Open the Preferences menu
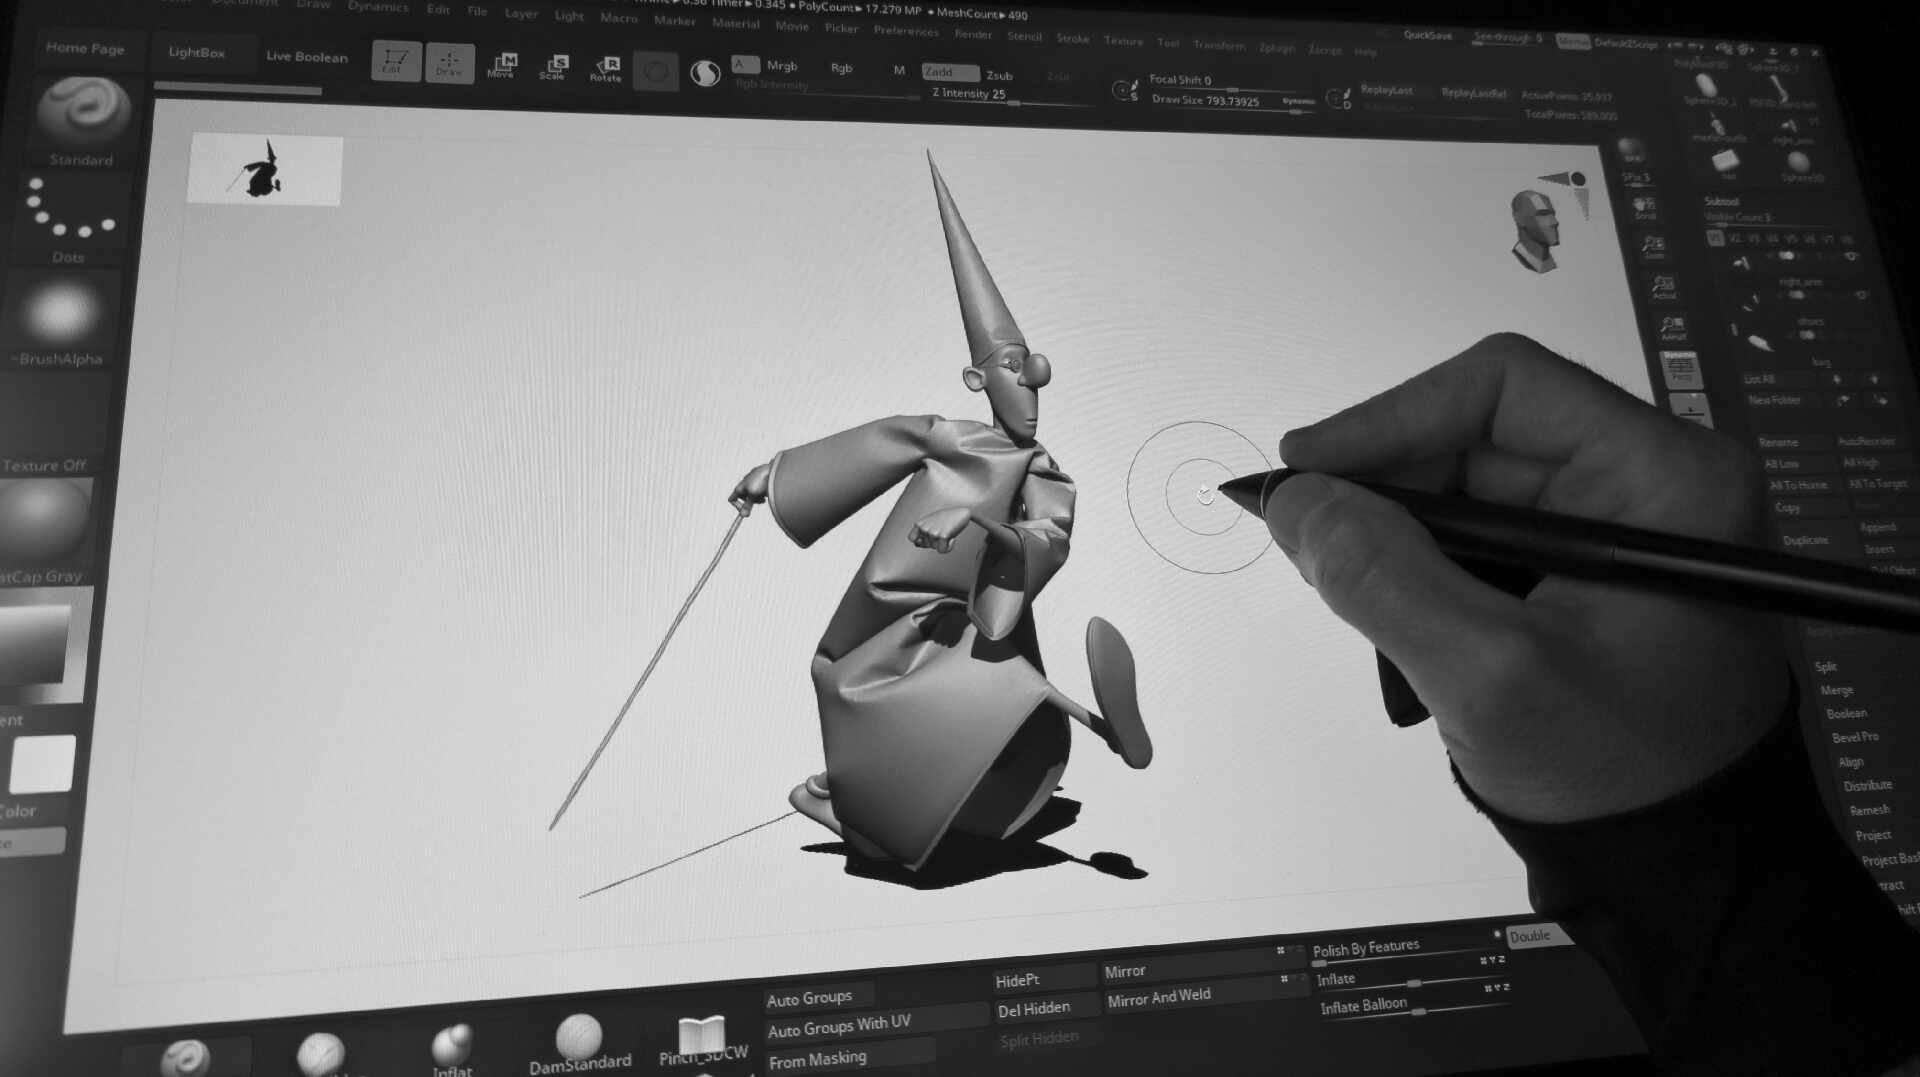Screen dimensions: 1920x1077 pos(906,31)
